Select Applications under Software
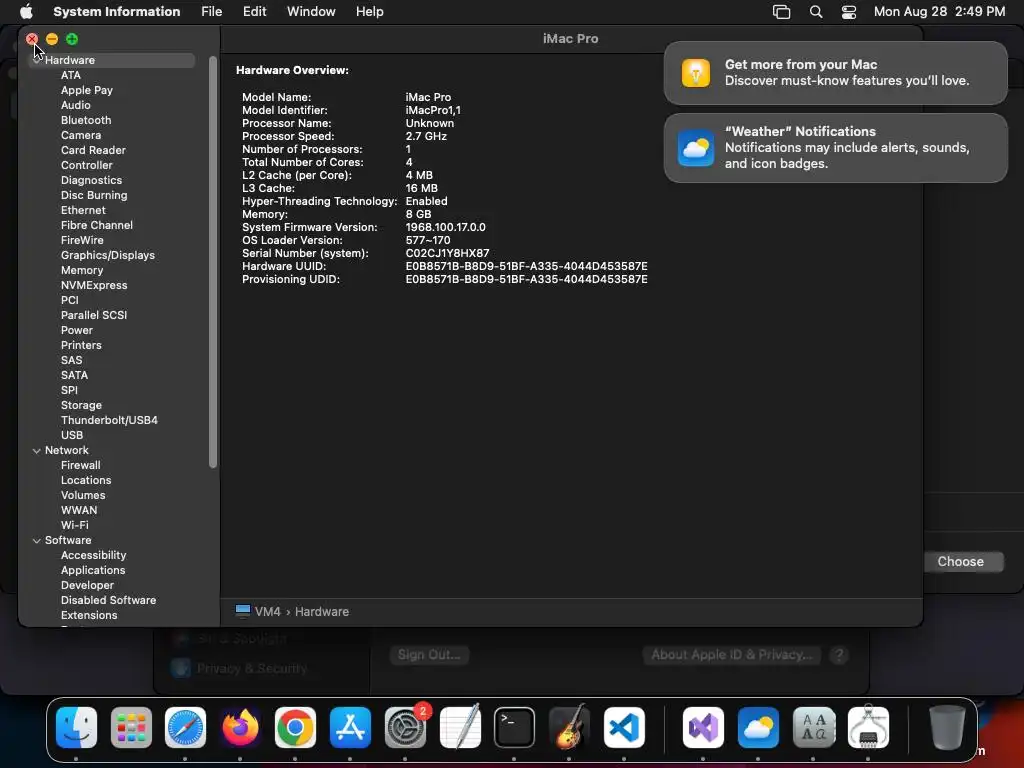This screenshot has height=768, width=1024. pos(93,571)
